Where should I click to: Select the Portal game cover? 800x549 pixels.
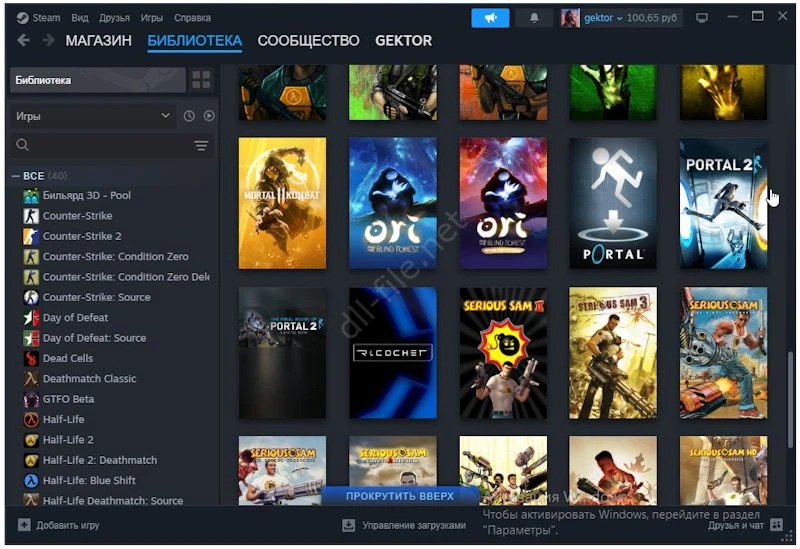(613, 203)
